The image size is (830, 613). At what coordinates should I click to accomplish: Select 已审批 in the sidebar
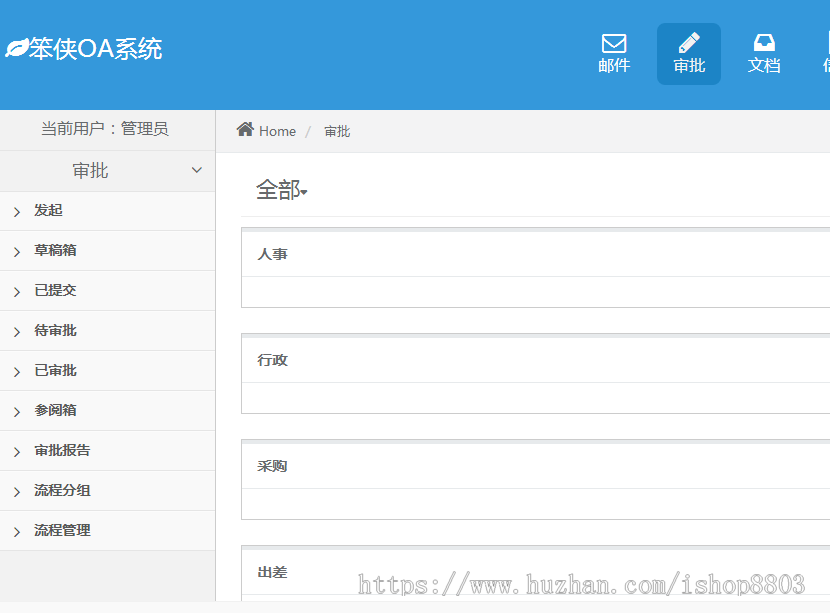[54, 370]
